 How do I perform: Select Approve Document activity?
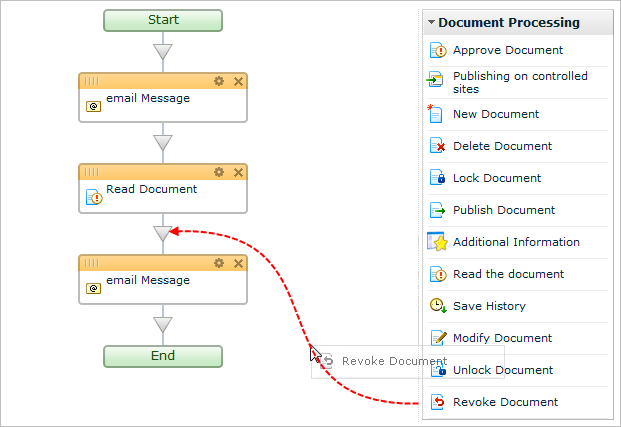(507, 50)
